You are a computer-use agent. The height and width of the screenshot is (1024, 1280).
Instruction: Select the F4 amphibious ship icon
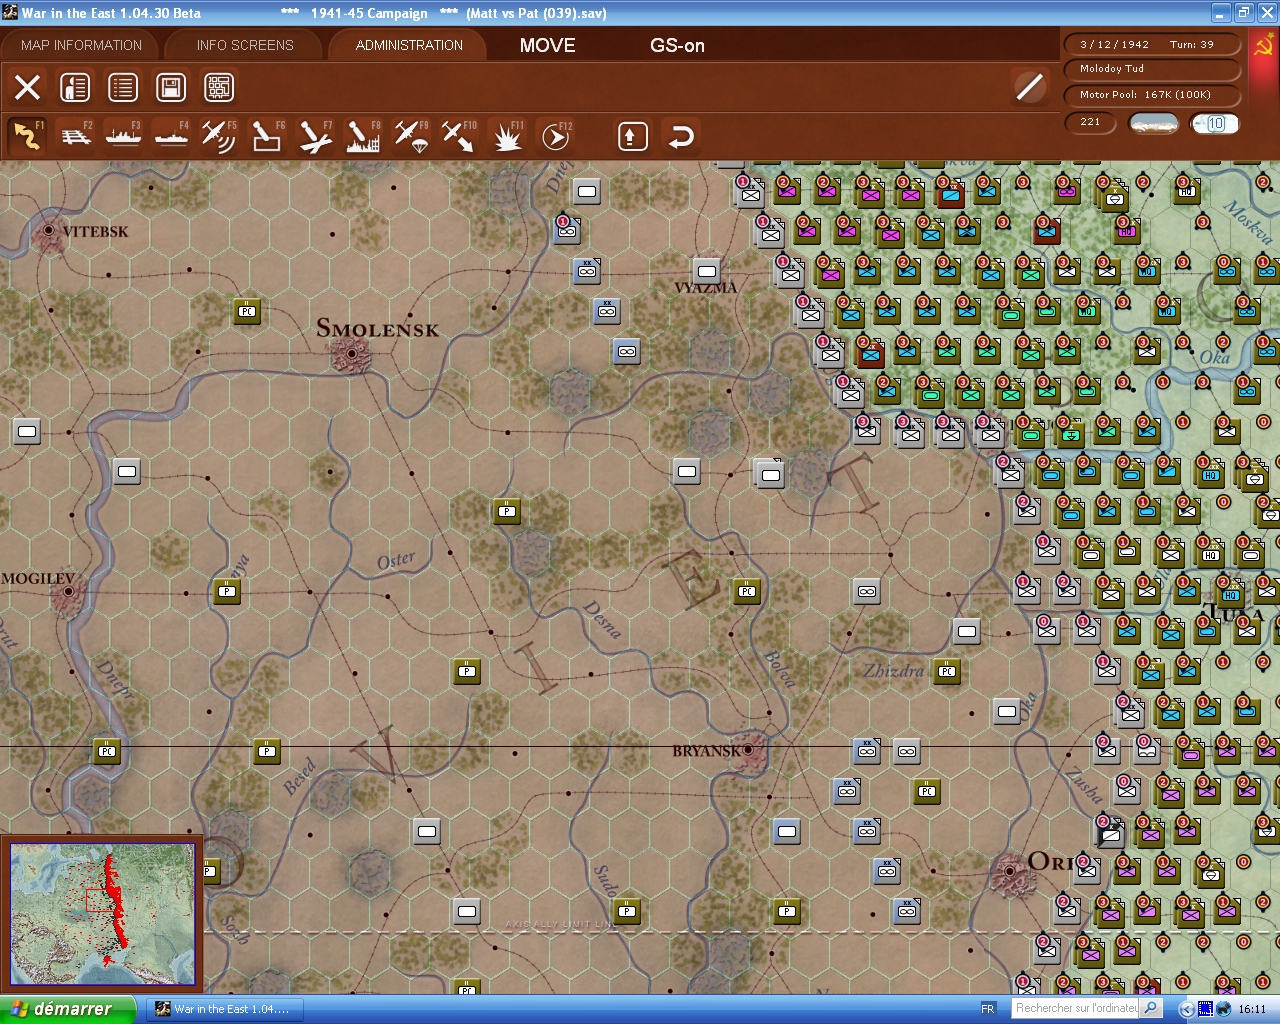[171, 136]
